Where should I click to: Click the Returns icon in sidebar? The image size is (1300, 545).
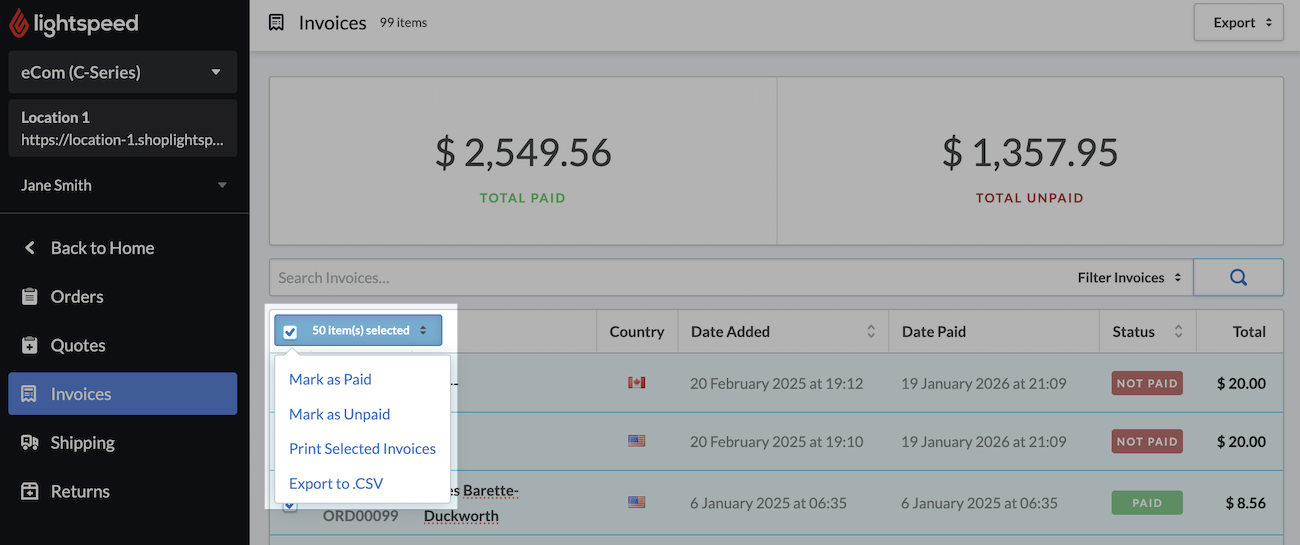(30, 492)
